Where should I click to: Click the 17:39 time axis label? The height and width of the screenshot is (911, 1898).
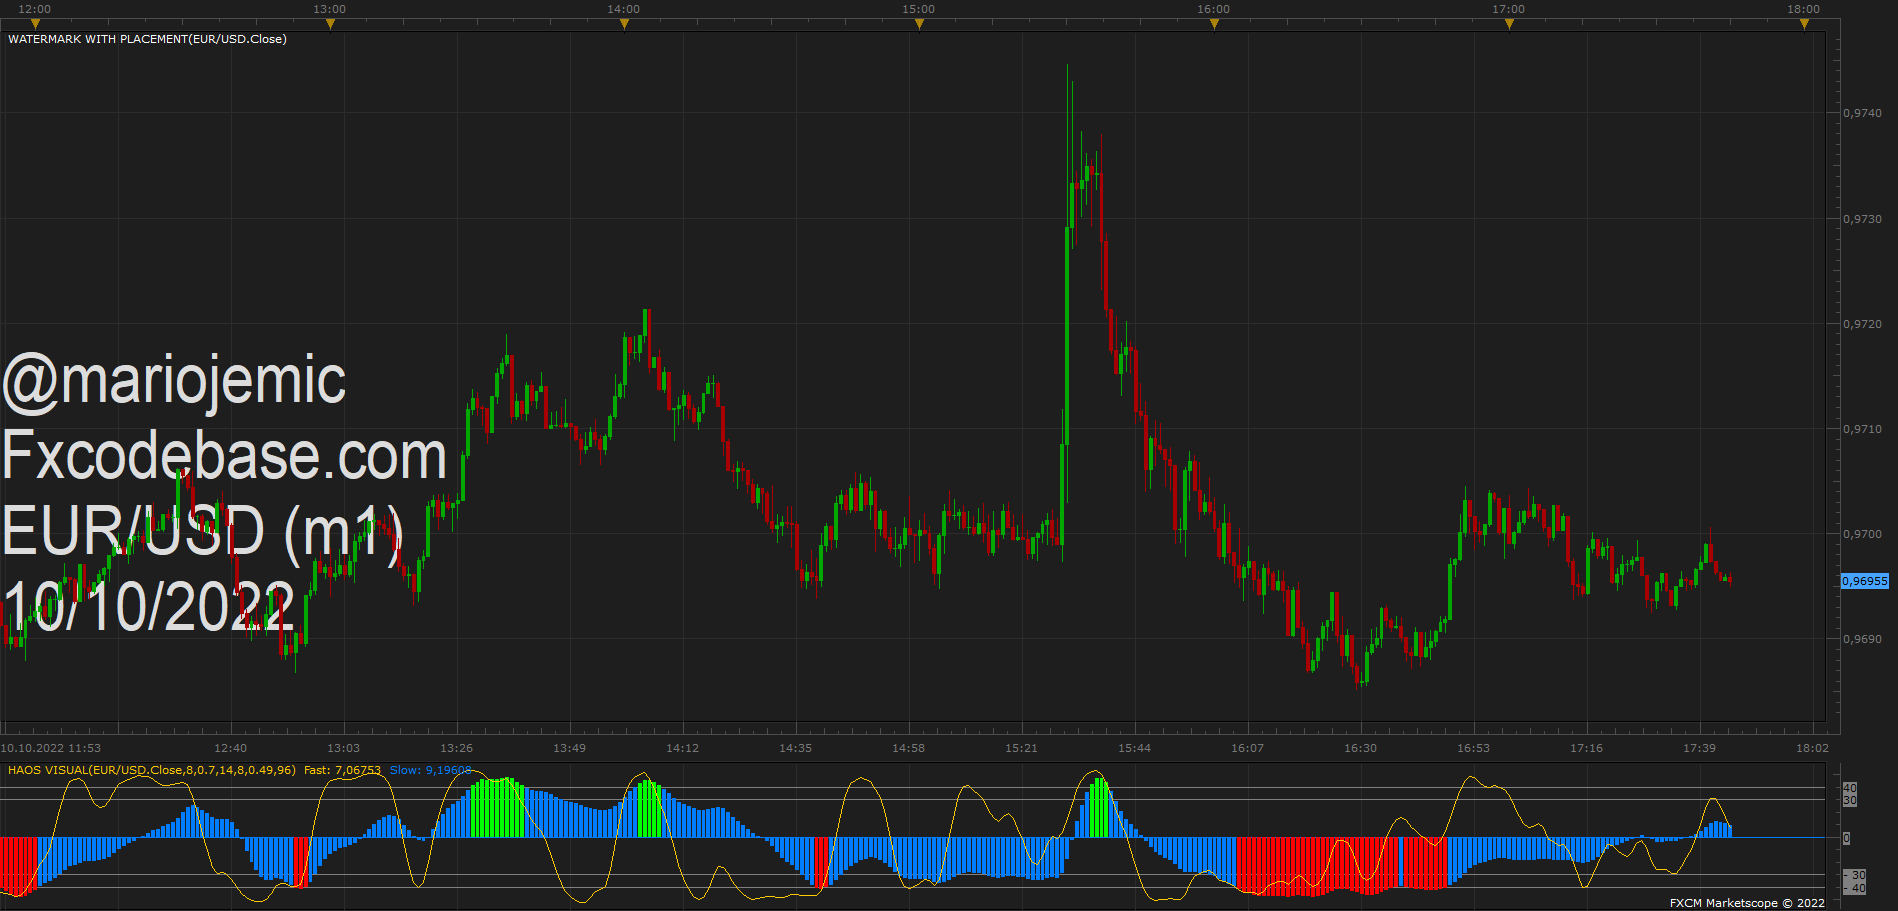coord(1699,748)
